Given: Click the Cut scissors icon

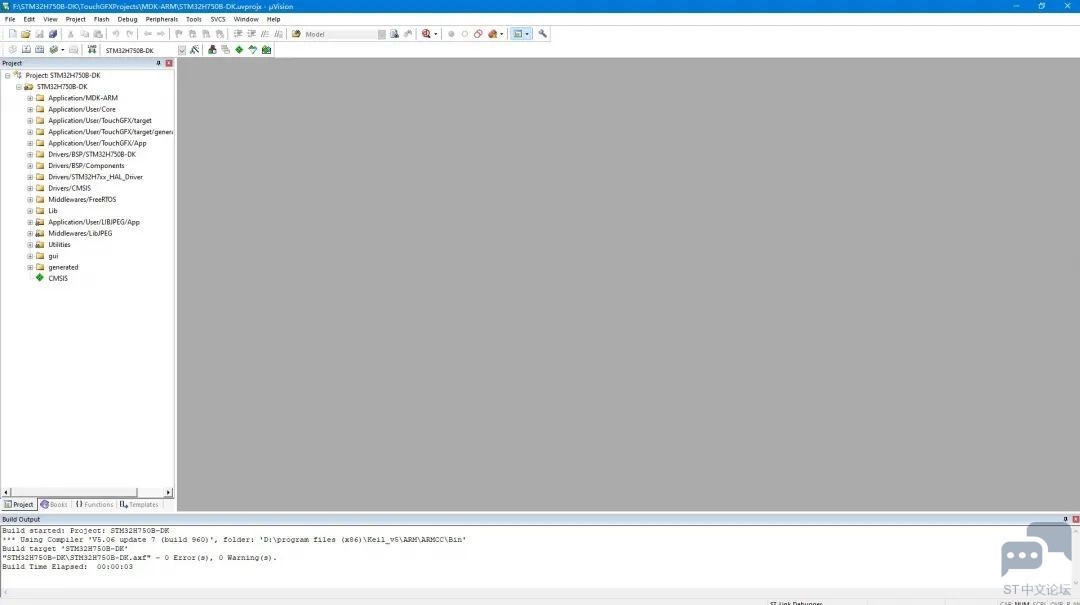Looking at the screenshot, I should (x=70, y=34).
